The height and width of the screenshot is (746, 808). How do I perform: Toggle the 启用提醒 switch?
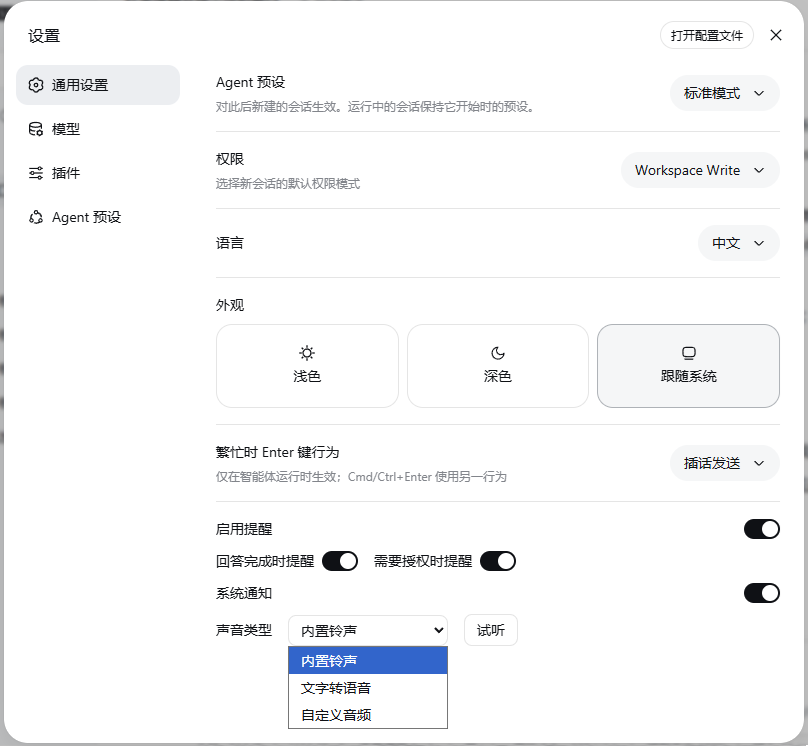click(762, 529)
